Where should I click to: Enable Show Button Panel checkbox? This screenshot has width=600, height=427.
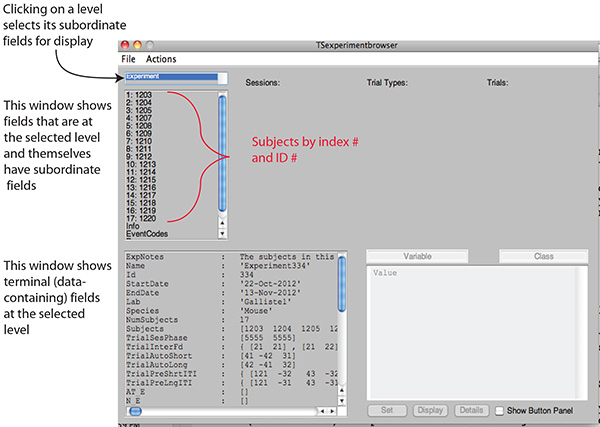(499, 411)
